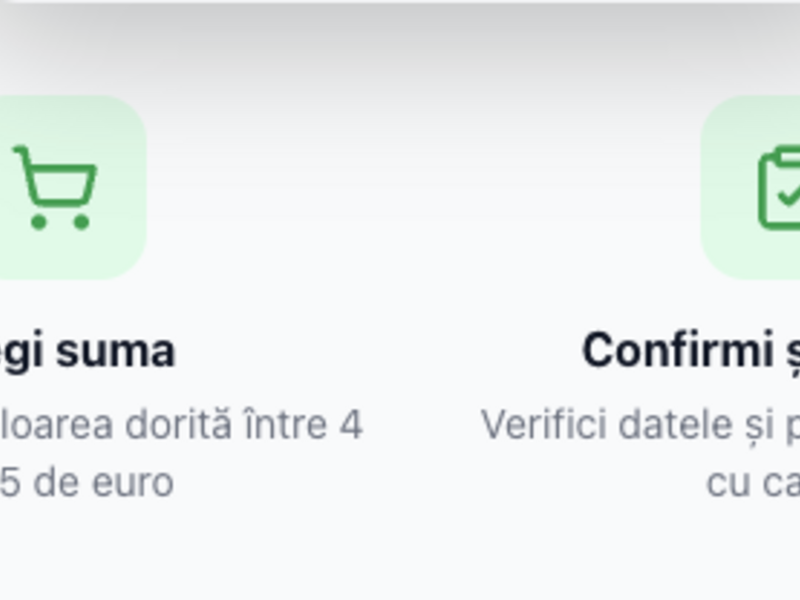Click the clipboard checkmark icon

[x=779, y=187]
